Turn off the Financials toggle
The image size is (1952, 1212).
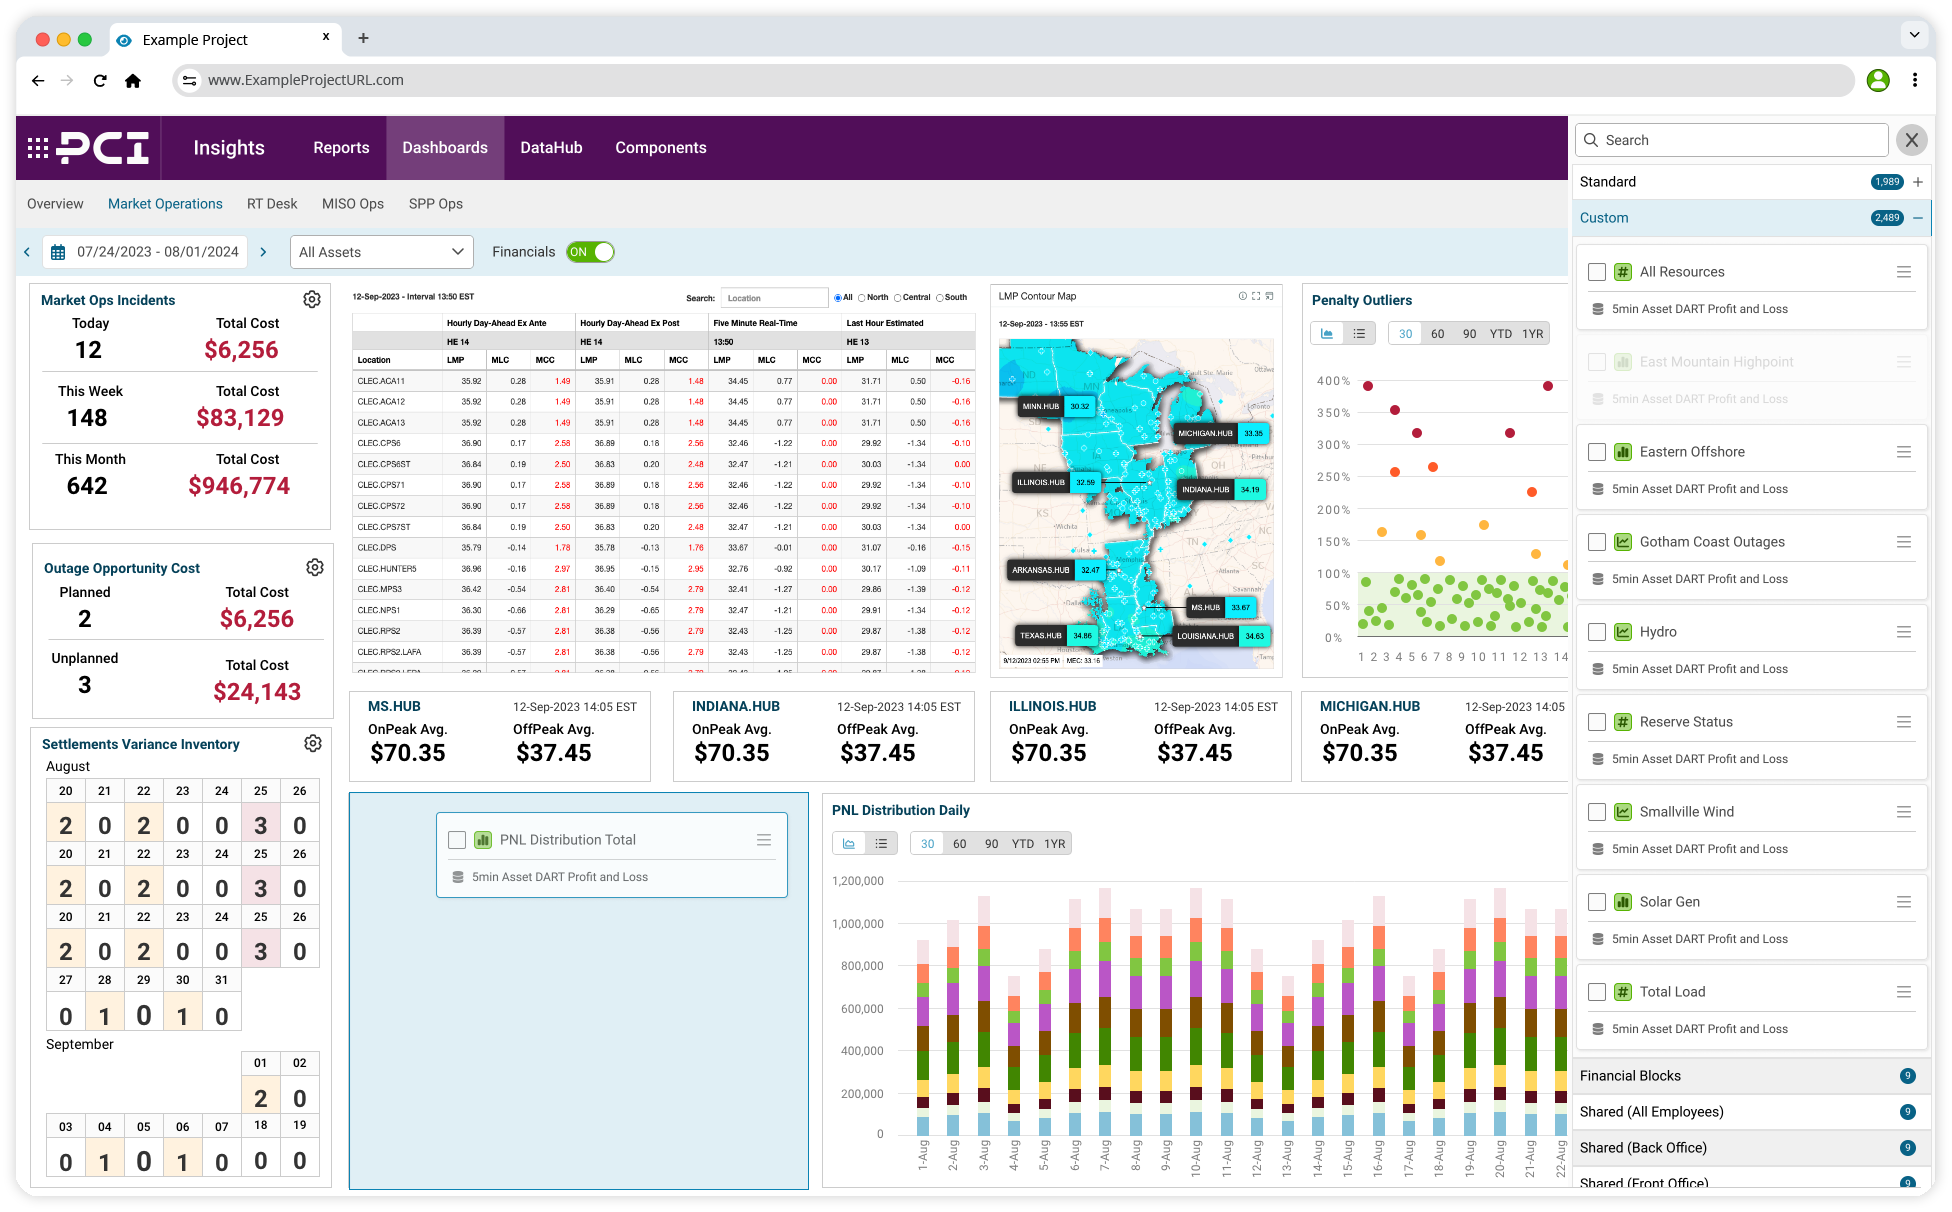(x=590, y=252)
